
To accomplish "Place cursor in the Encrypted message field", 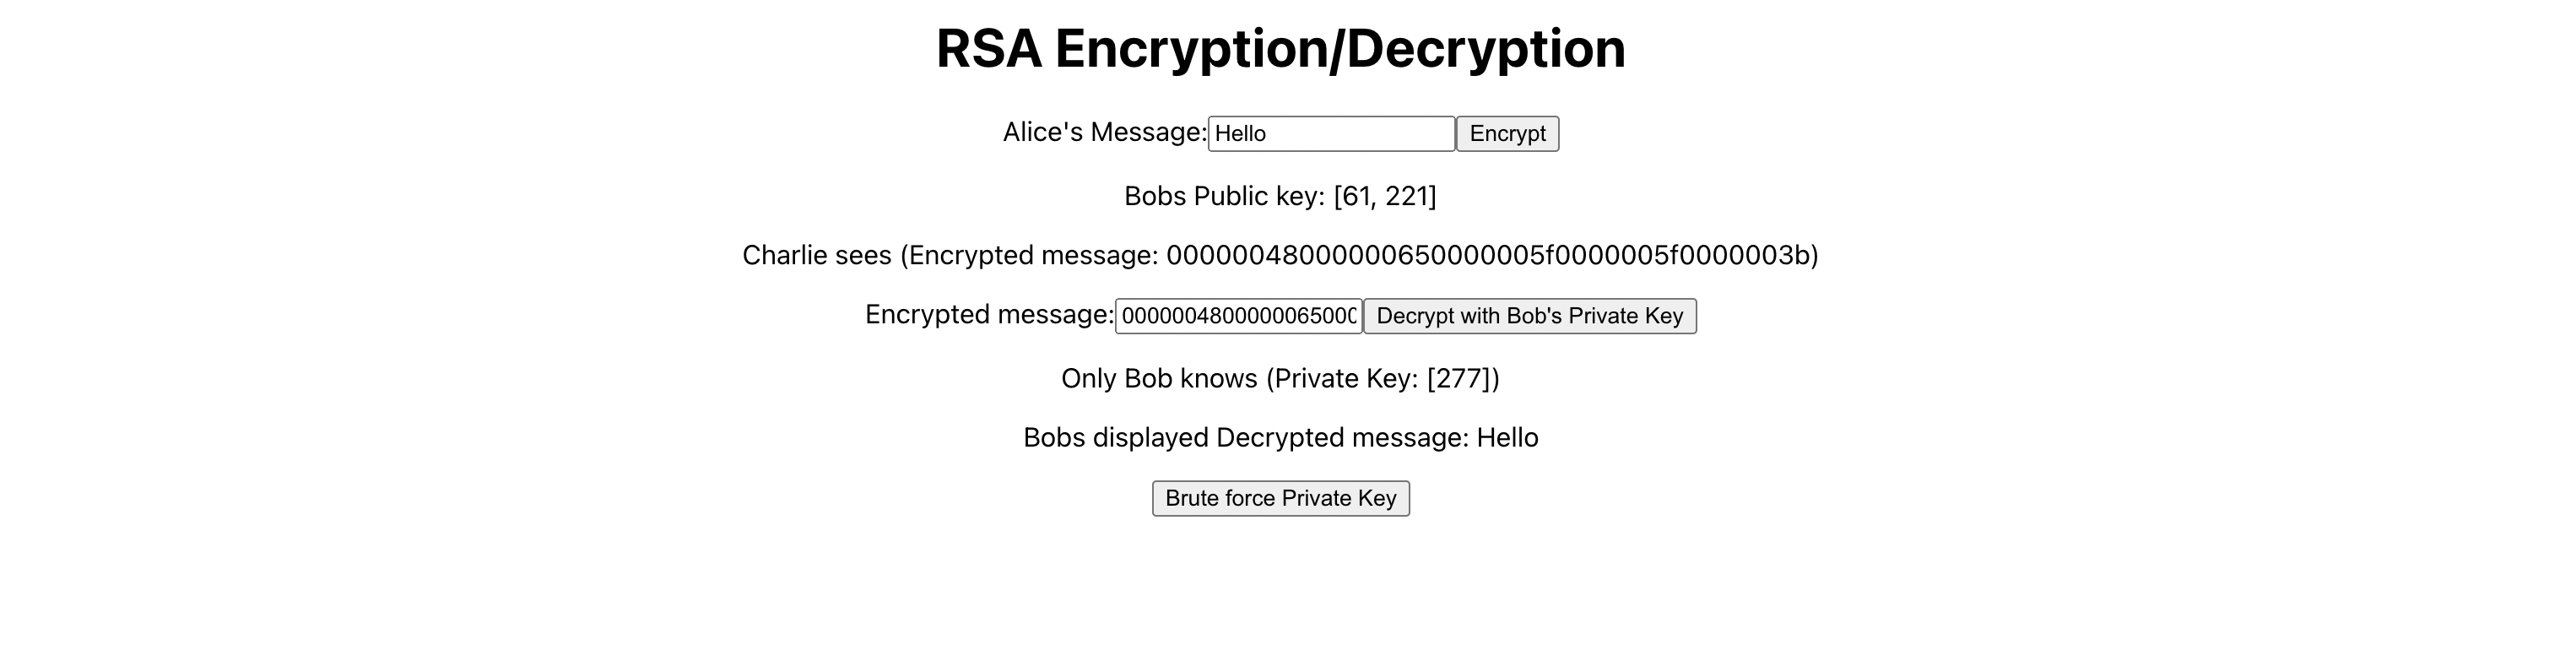I will [x=1238, y=316].
